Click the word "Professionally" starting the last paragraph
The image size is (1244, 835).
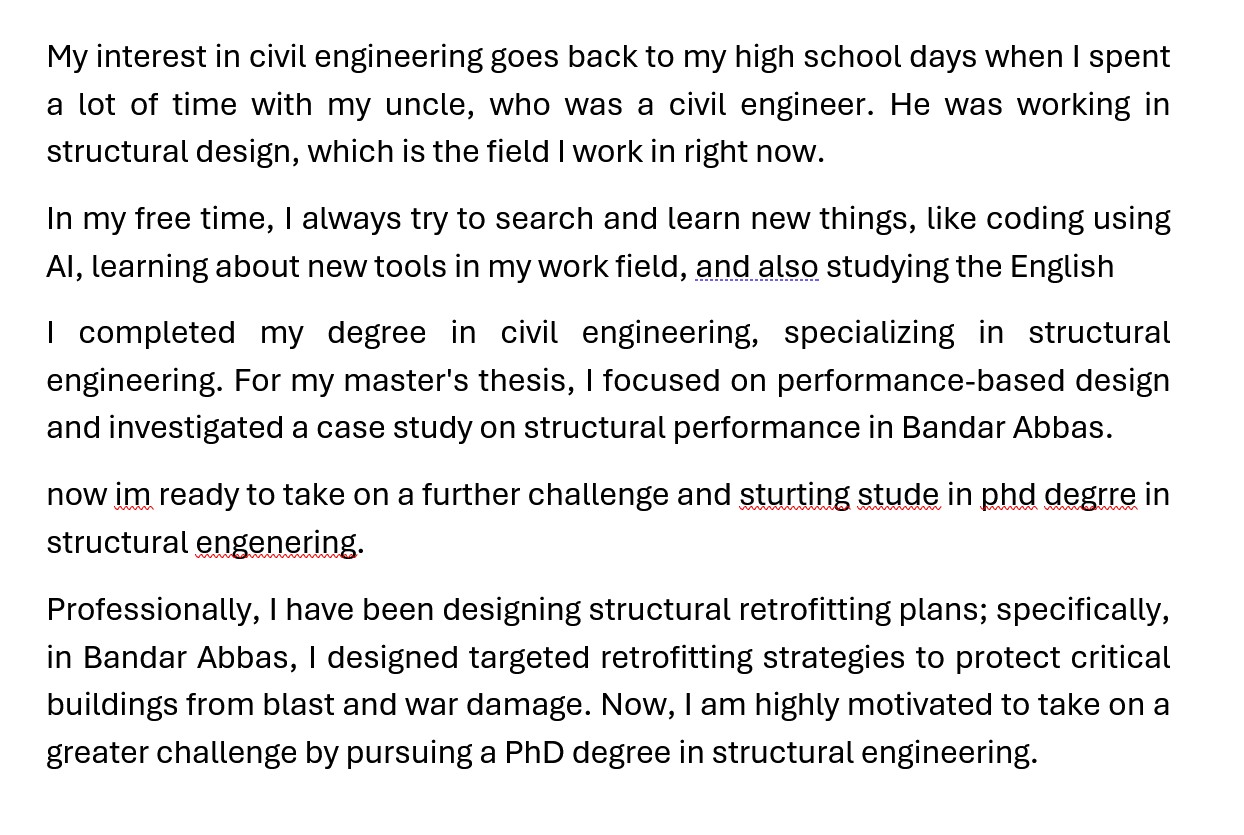(x=153, y=610)
